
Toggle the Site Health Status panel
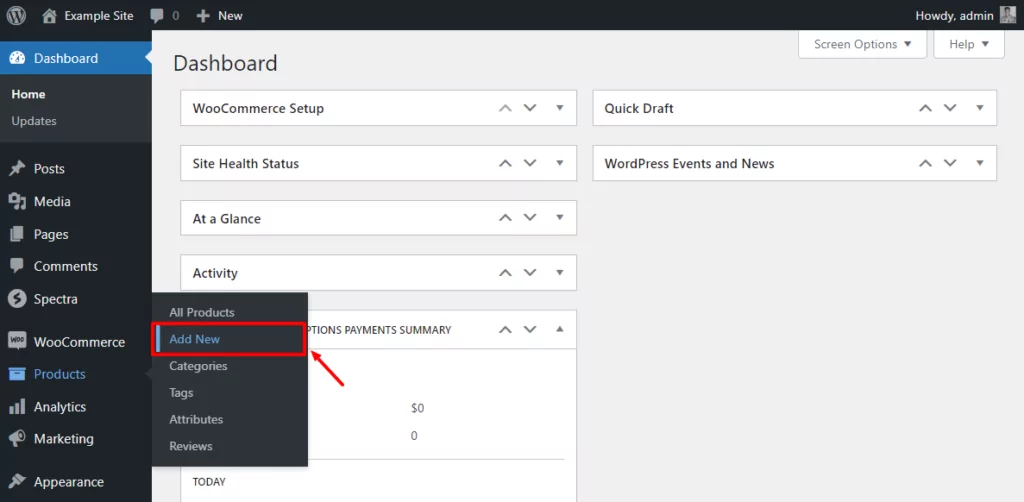559,163
